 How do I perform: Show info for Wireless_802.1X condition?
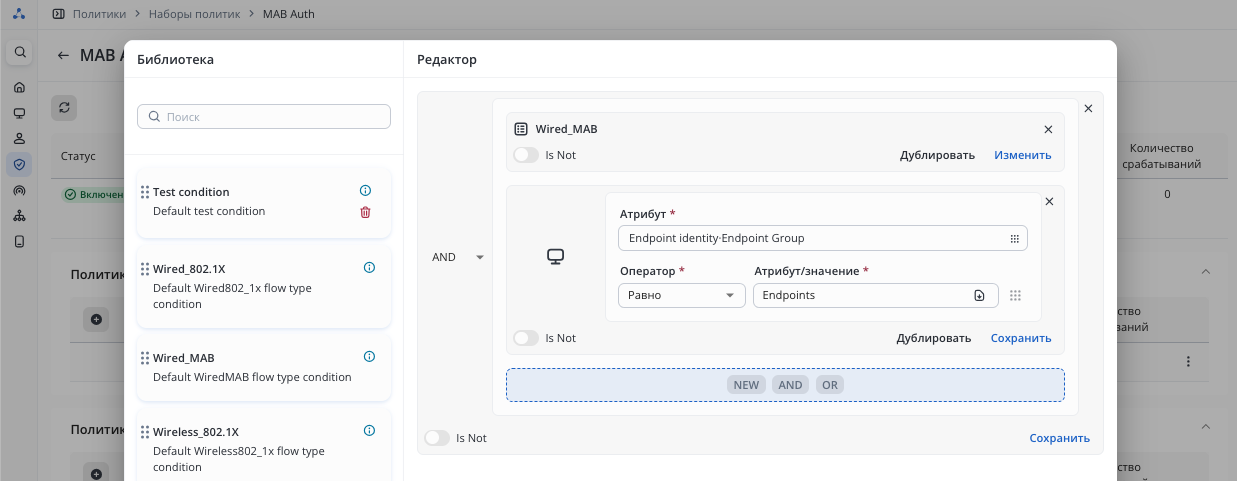point(369,431)
